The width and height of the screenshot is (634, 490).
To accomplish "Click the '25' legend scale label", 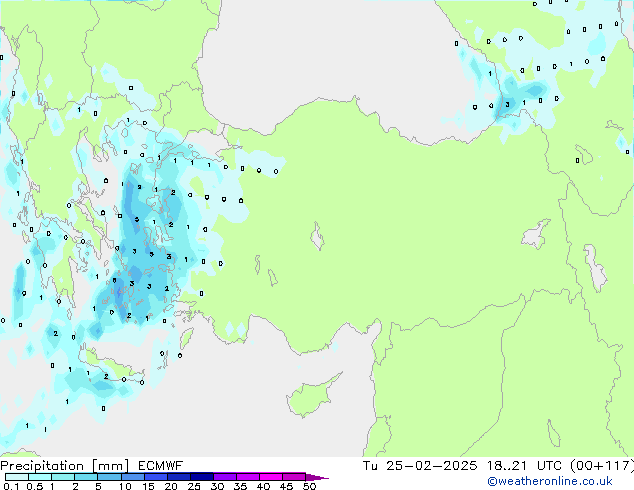I will [194, 486].
